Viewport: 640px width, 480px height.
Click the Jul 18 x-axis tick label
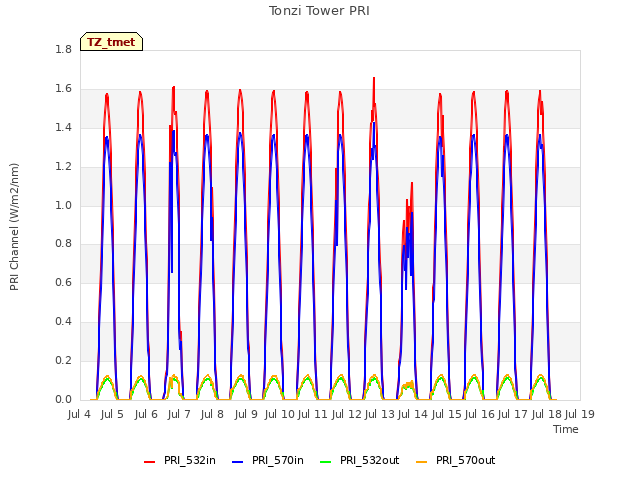click(x=547, y=414)
